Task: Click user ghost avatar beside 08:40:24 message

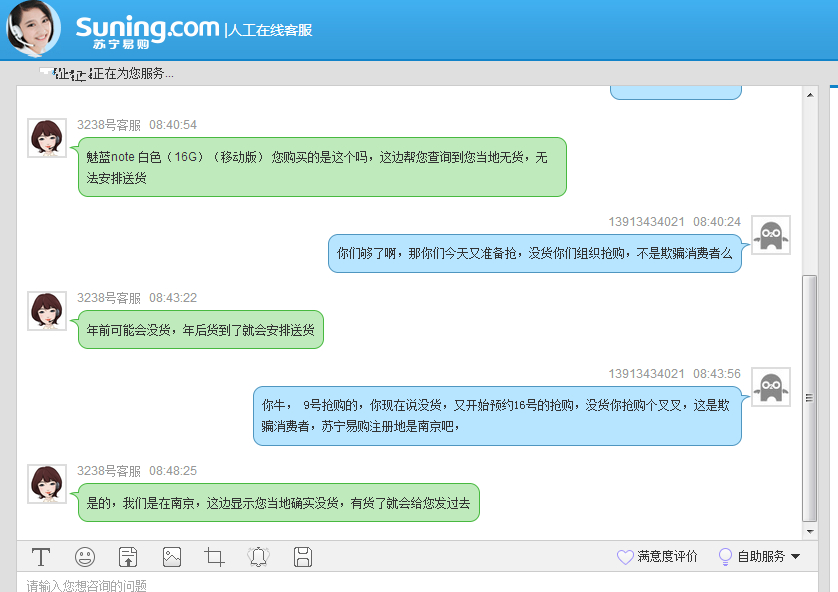Action: pos(771,235)
